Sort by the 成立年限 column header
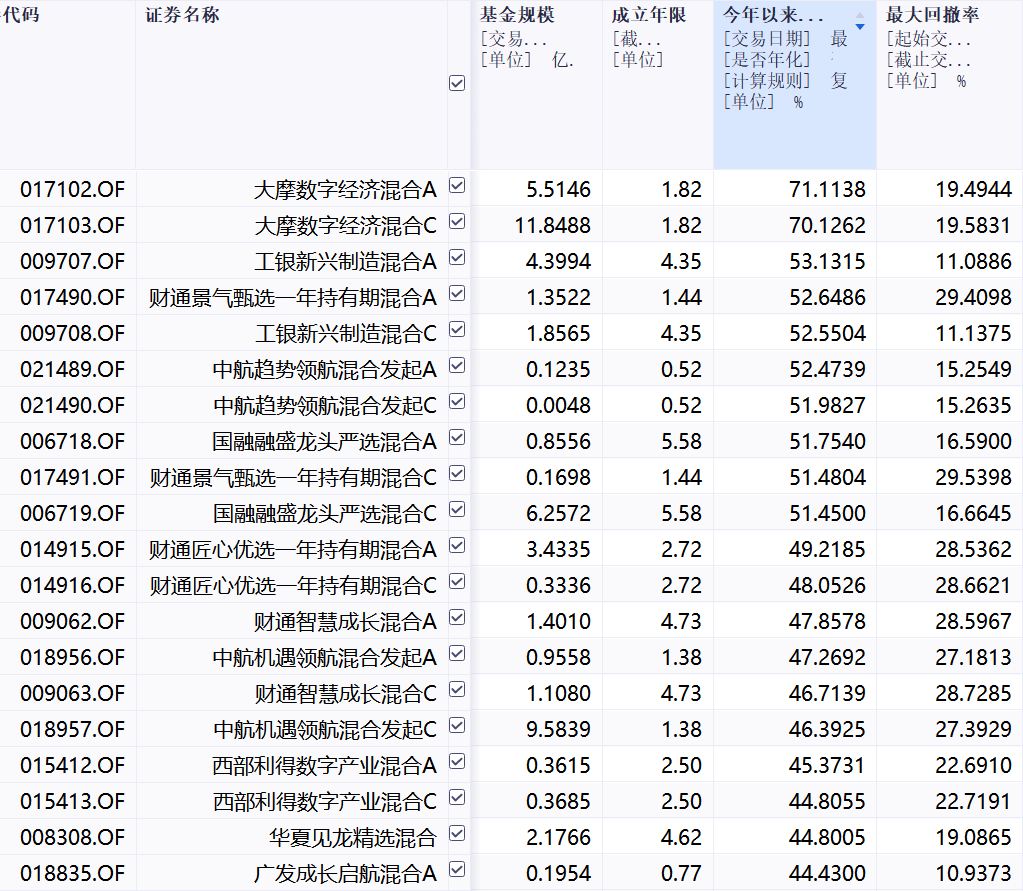 tap(649, 14)
